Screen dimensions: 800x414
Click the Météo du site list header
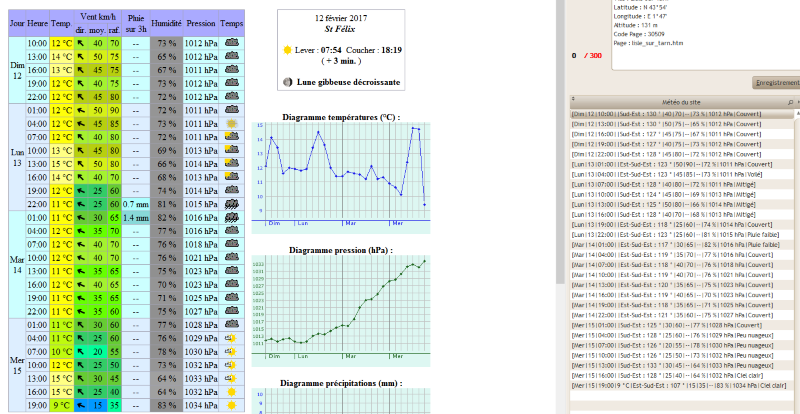click(x=684, y=102)
